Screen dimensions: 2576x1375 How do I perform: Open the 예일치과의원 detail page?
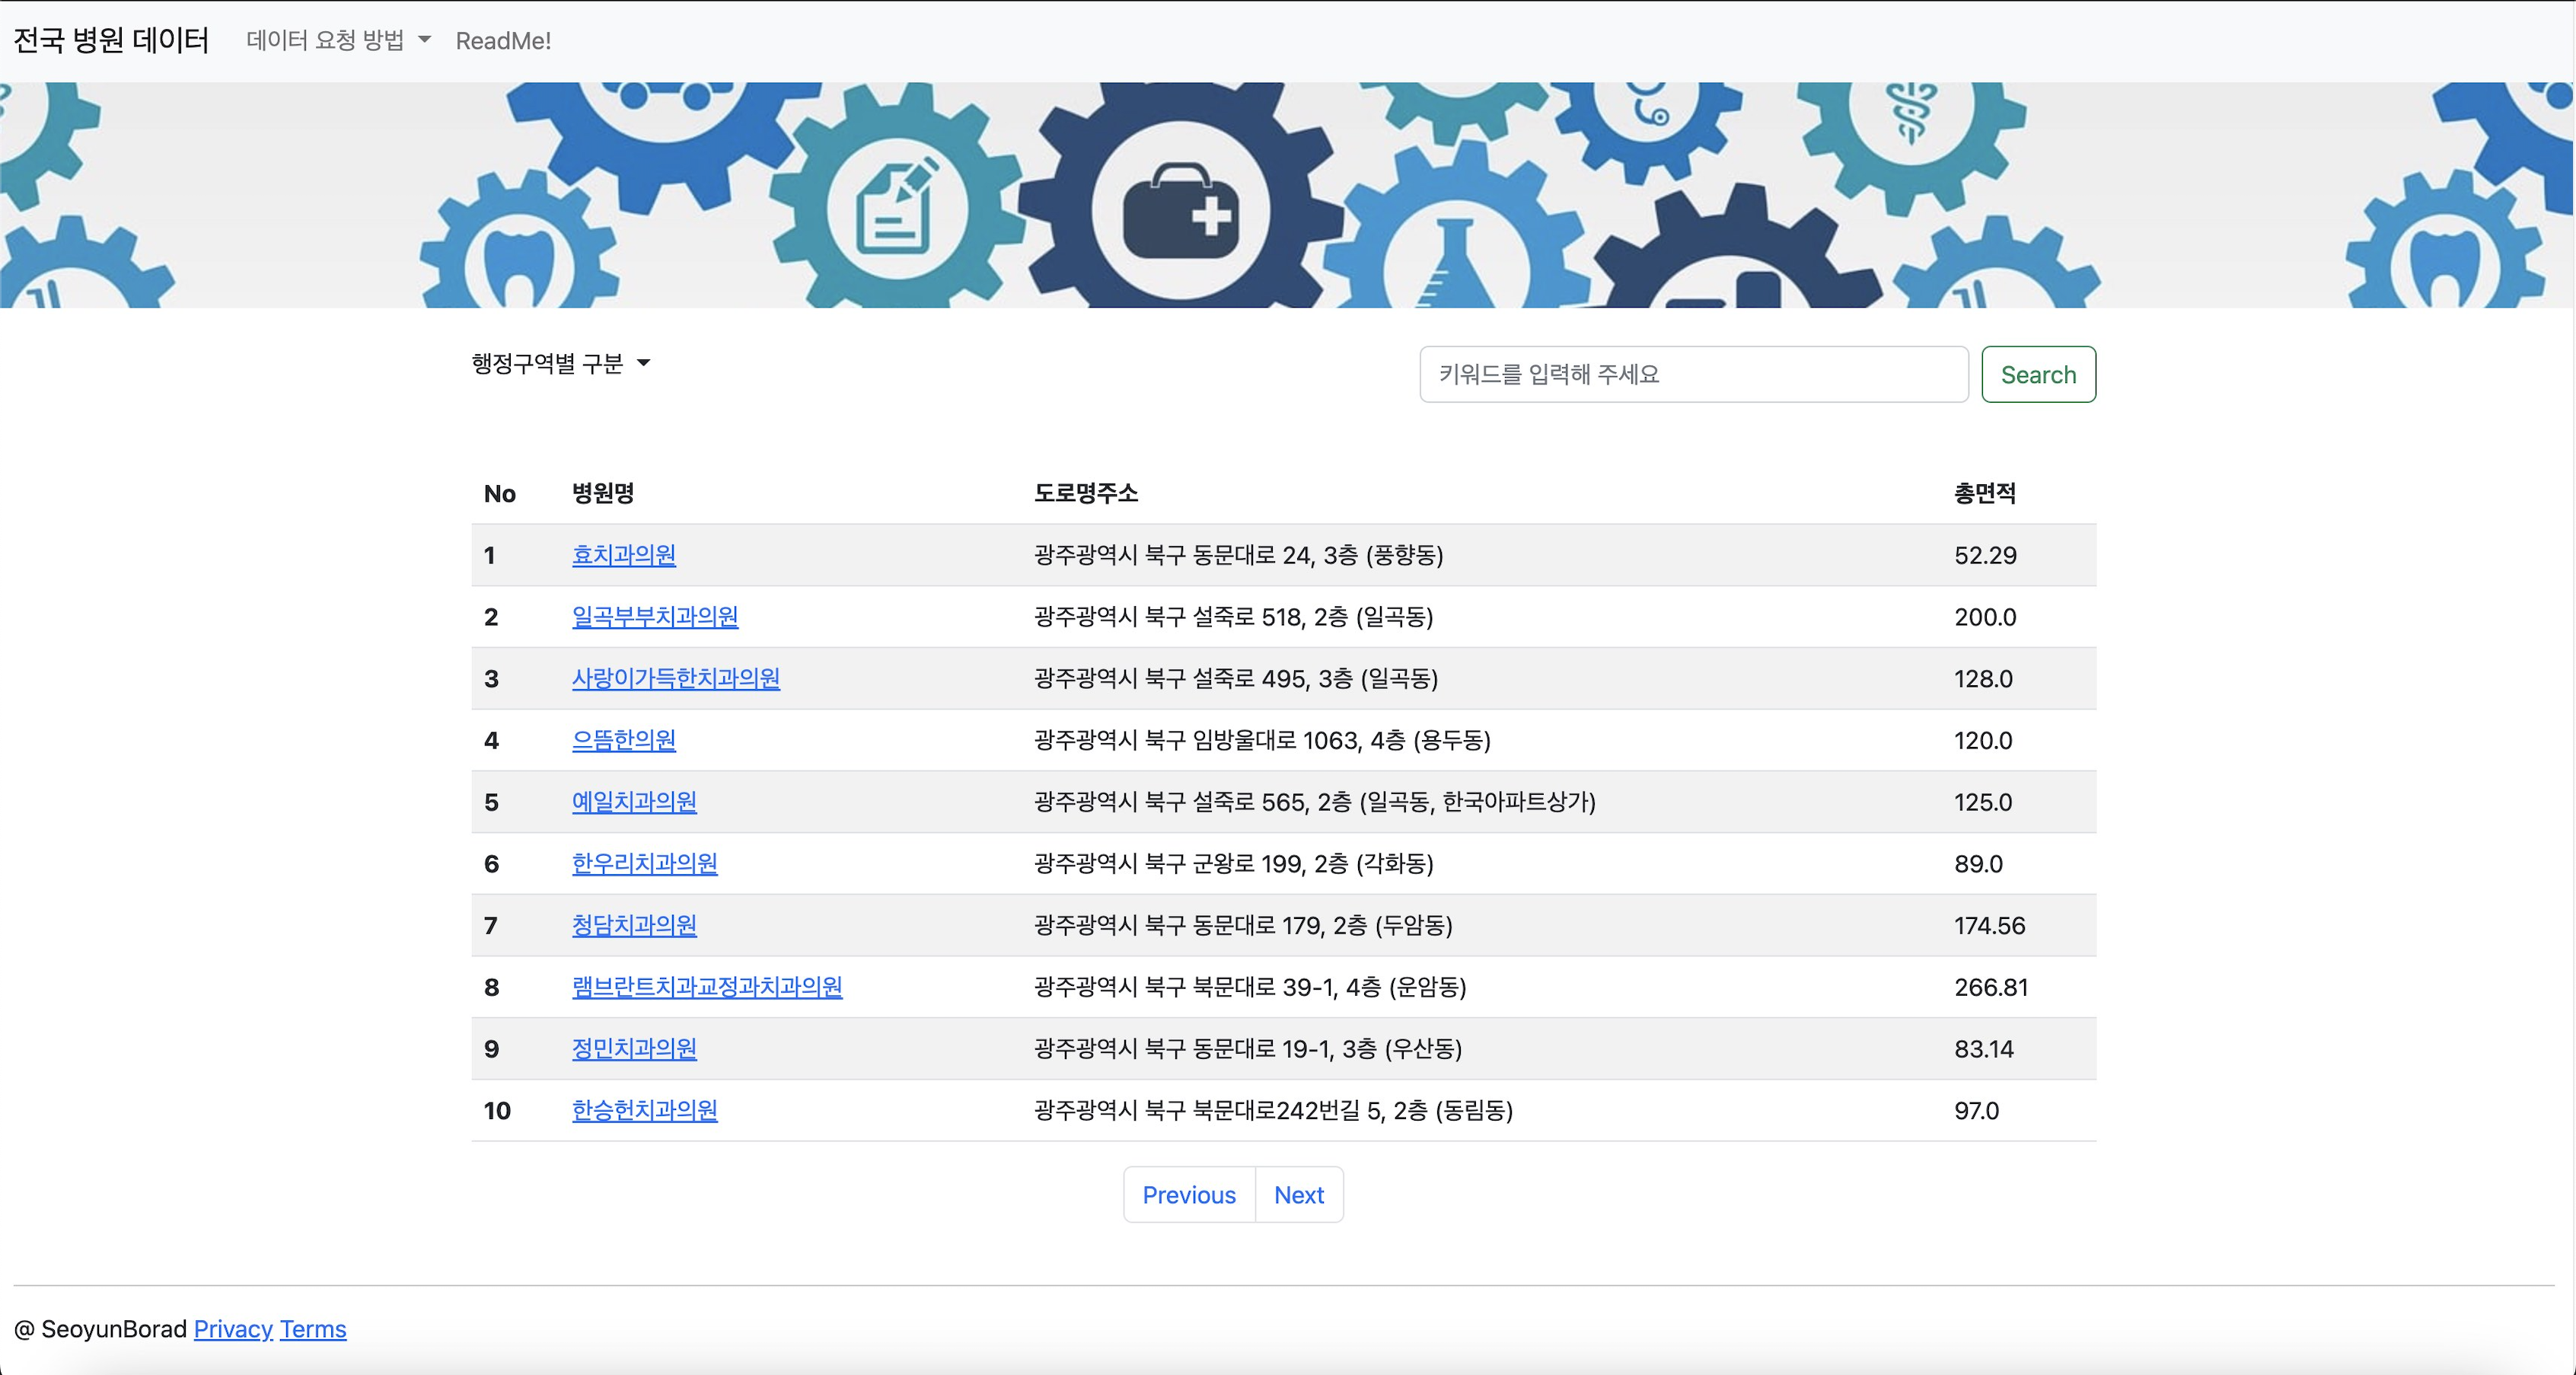[x=634, y=802]
